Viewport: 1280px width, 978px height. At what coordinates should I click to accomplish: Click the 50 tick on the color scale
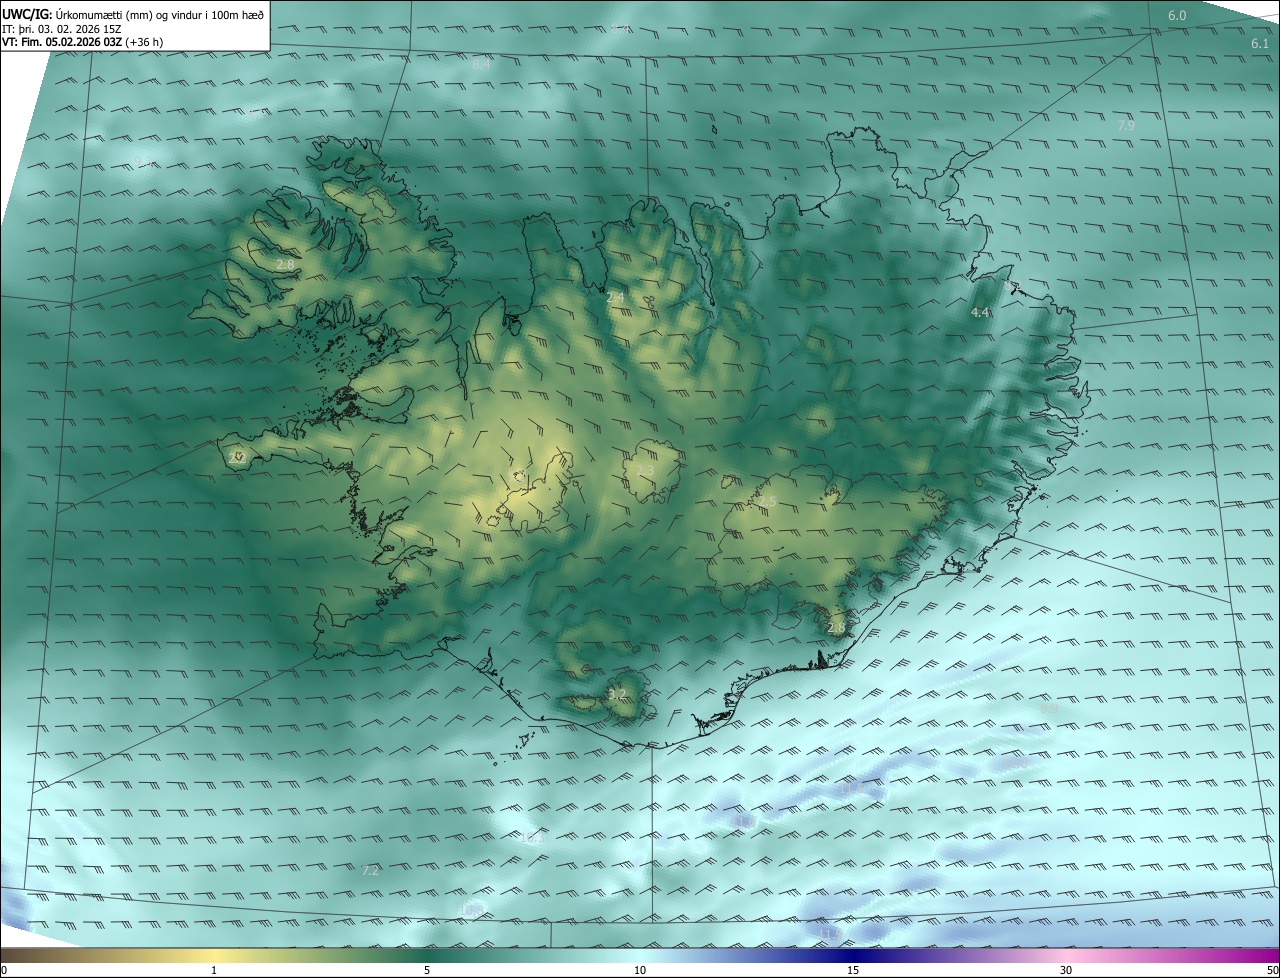tap(1272, 970)
